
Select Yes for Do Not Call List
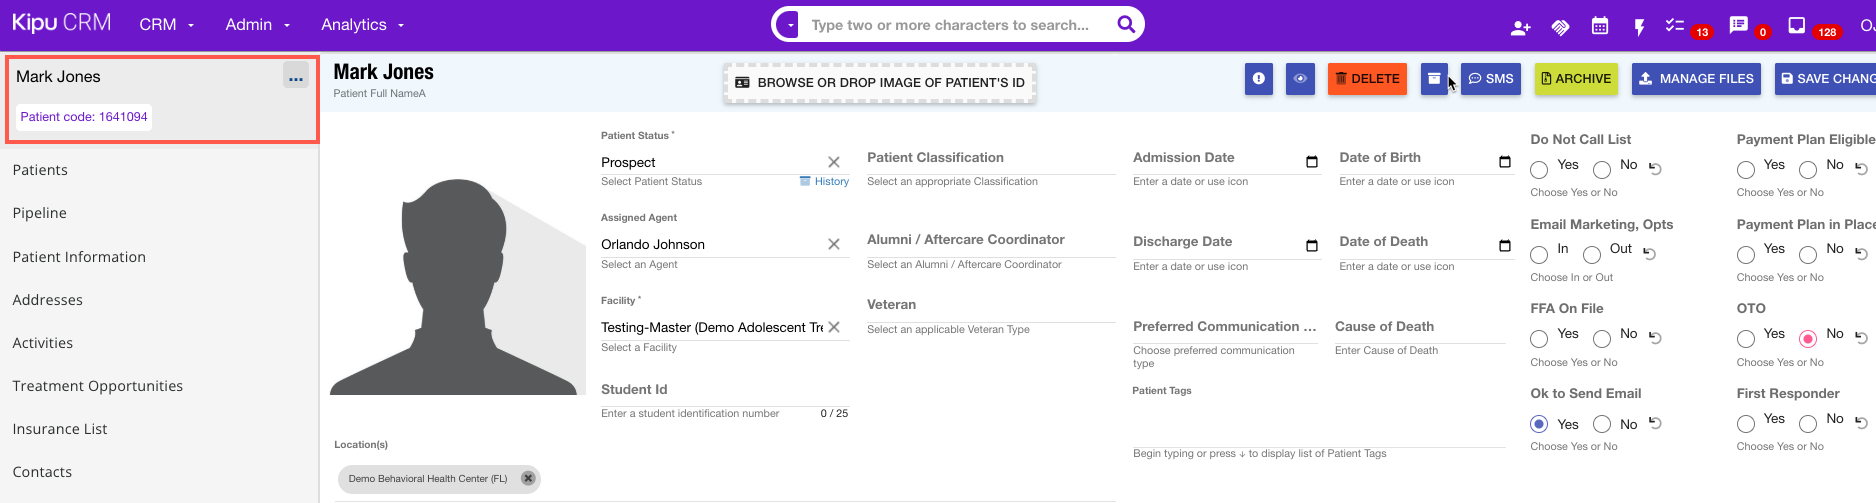[x=1539, y=170]
